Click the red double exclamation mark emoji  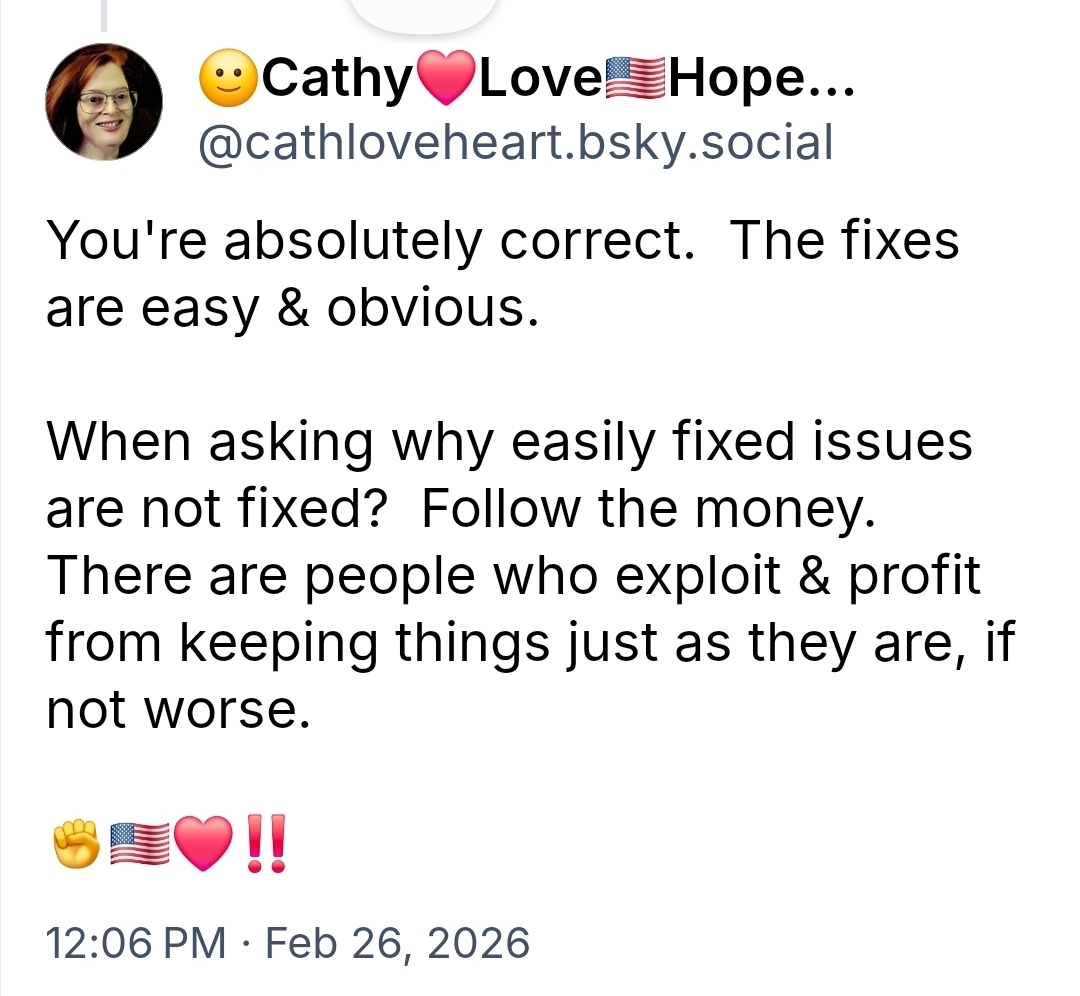(264, 843)
